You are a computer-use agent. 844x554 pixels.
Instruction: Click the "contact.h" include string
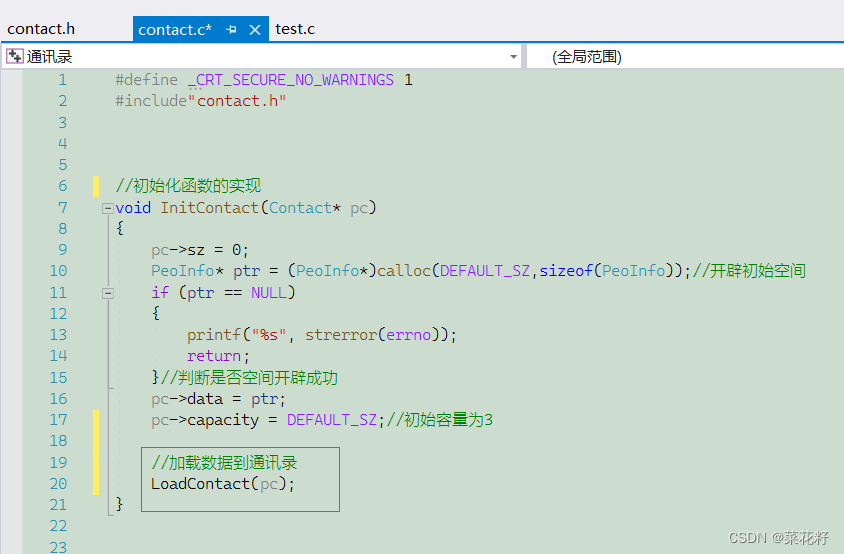point(237,101)
